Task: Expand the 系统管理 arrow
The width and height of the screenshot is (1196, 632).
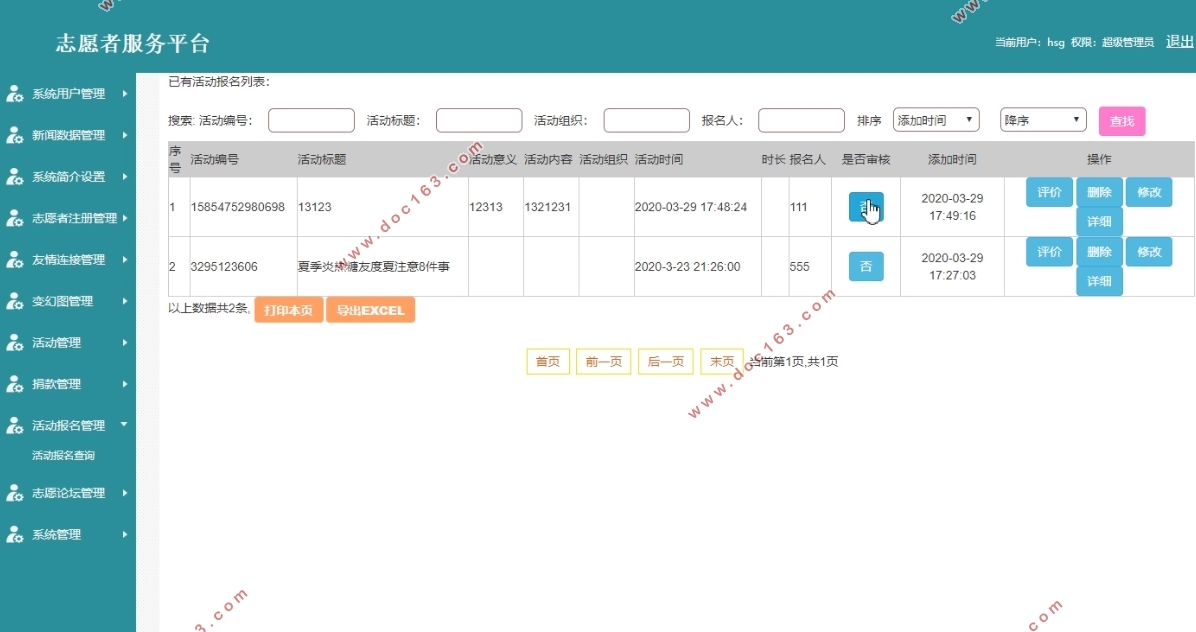Action: point(124,534)
